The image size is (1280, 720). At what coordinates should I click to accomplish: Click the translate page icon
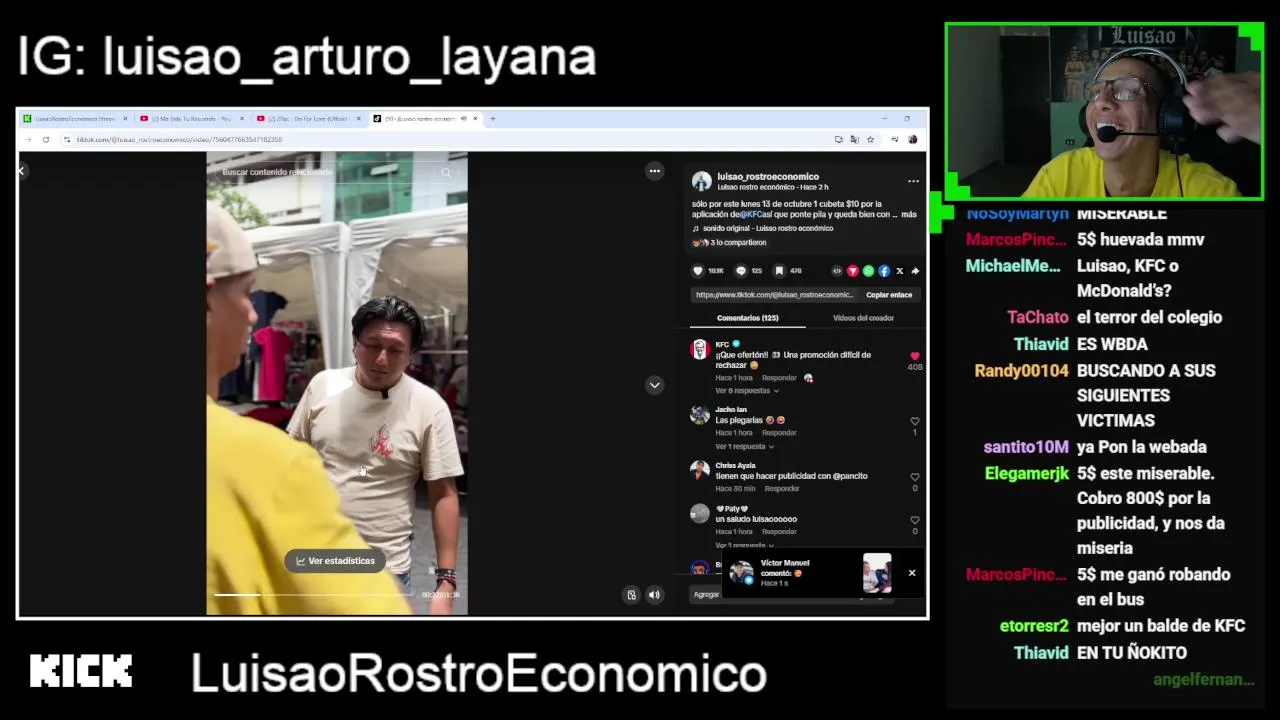[854, 140]
